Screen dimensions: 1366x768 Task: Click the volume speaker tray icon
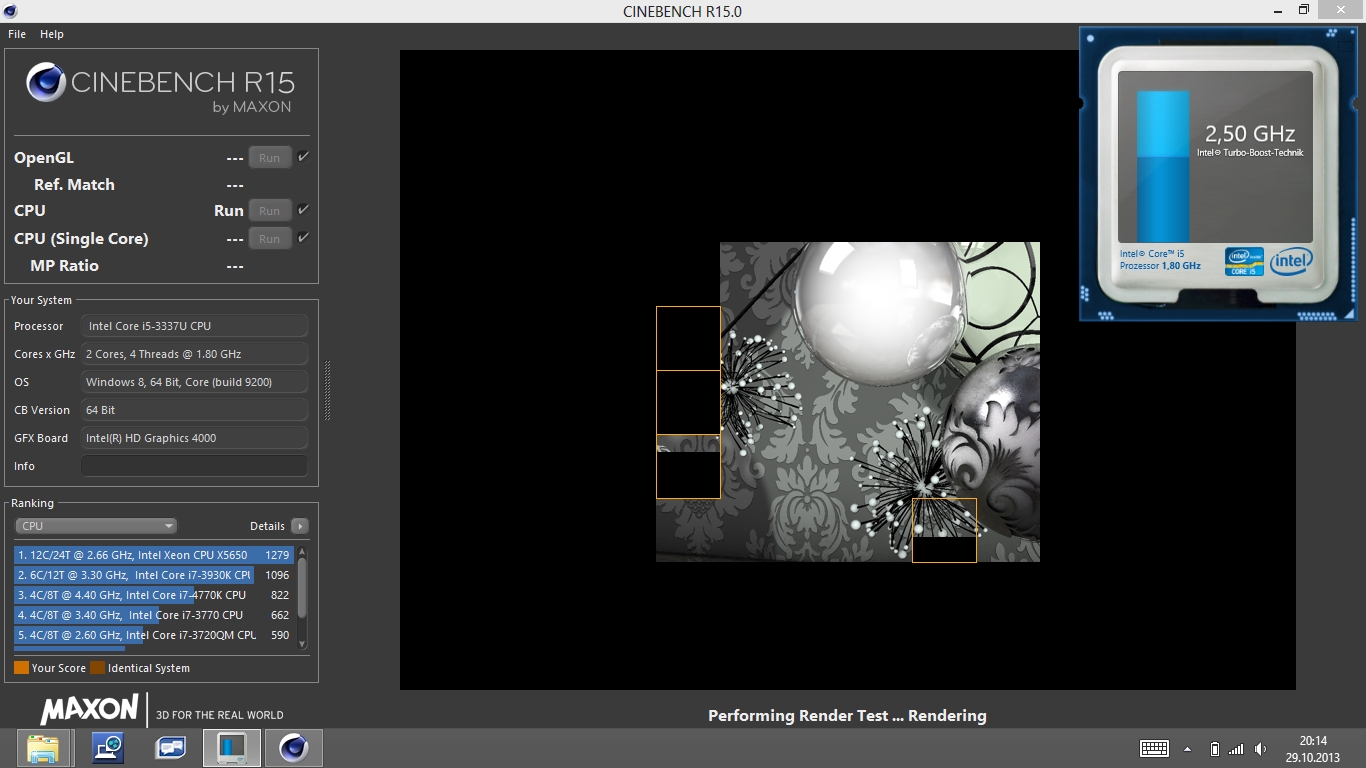[1260, 749]
